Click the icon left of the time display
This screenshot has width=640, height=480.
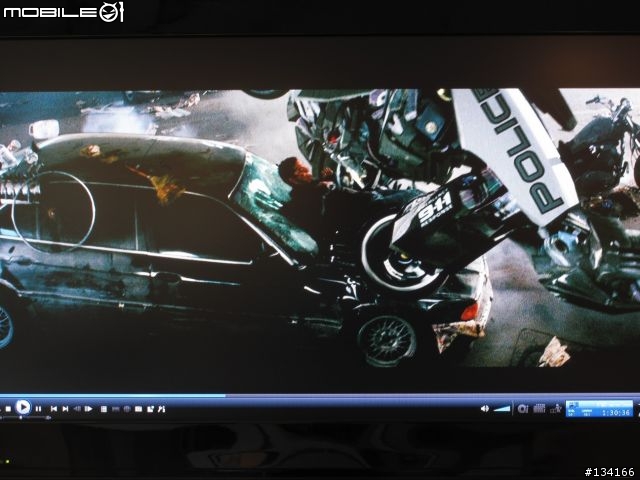(x=556, y=409)
